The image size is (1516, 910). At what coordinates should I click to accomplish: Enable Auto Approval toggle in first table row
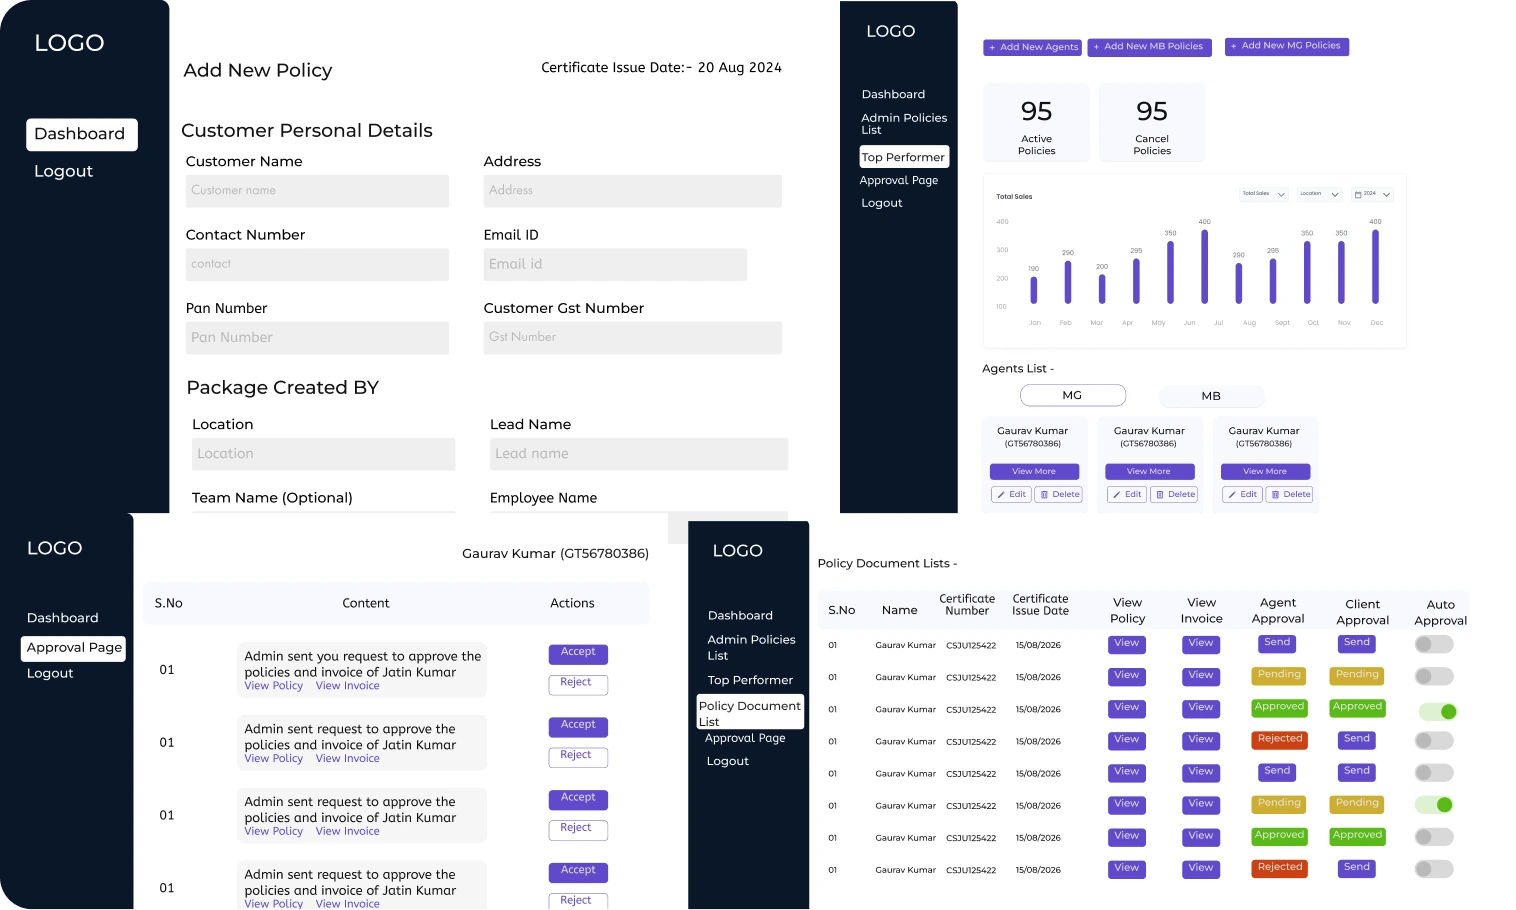click(1433, 645)
